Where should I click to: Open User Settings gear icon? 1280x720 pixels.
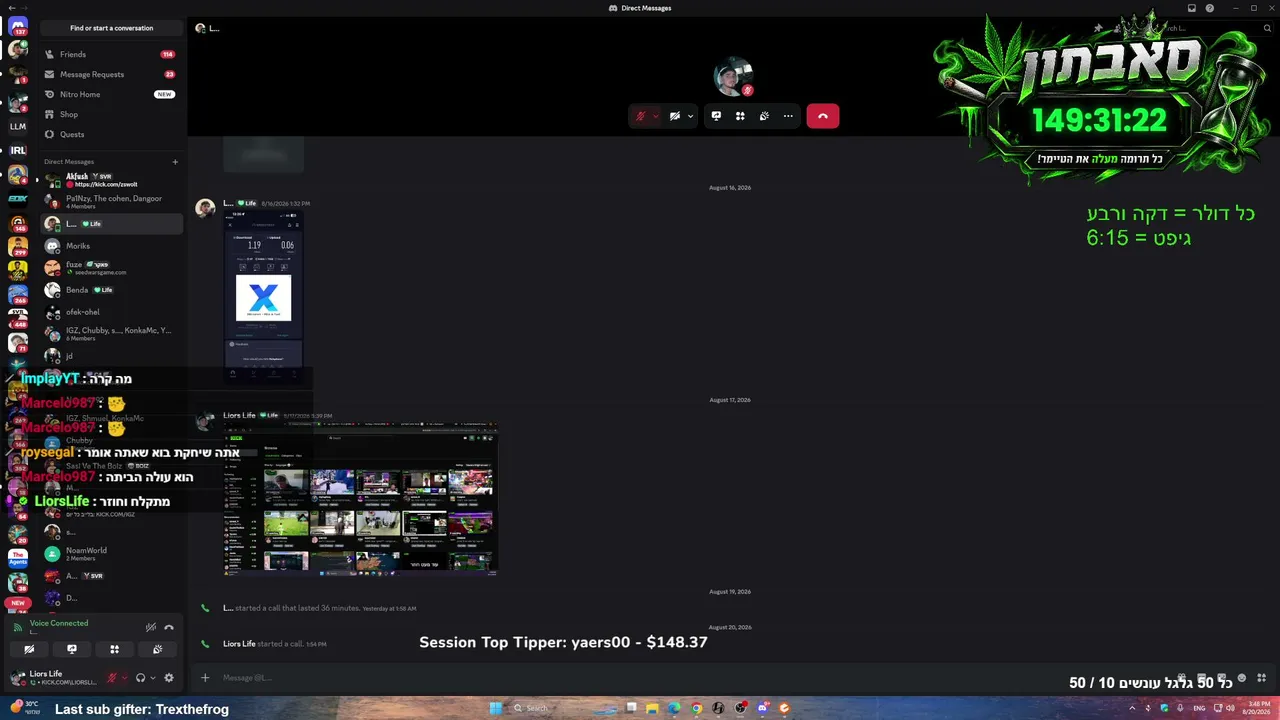click(169, 678)
